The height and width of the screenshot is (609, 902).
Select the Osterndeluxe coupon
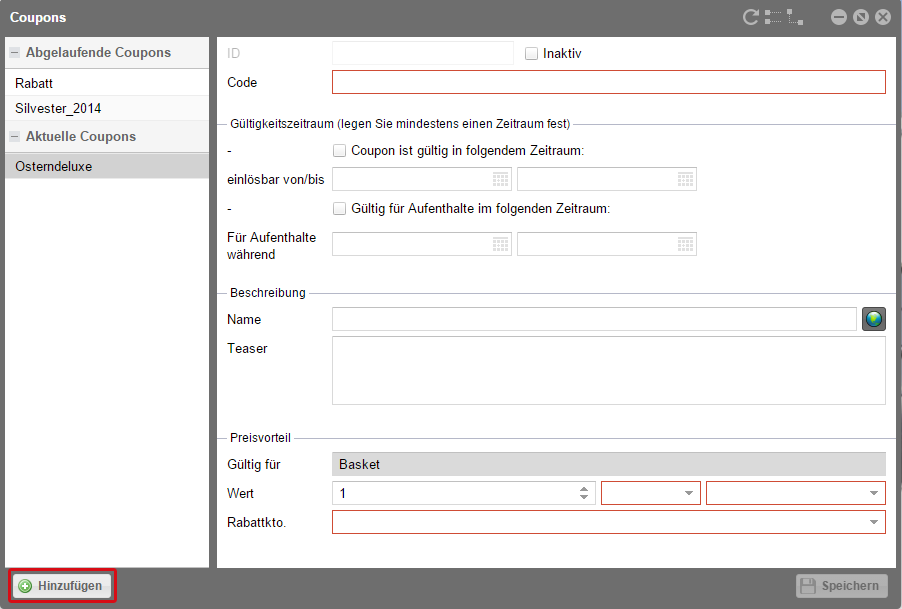click(x=54, y=167)
